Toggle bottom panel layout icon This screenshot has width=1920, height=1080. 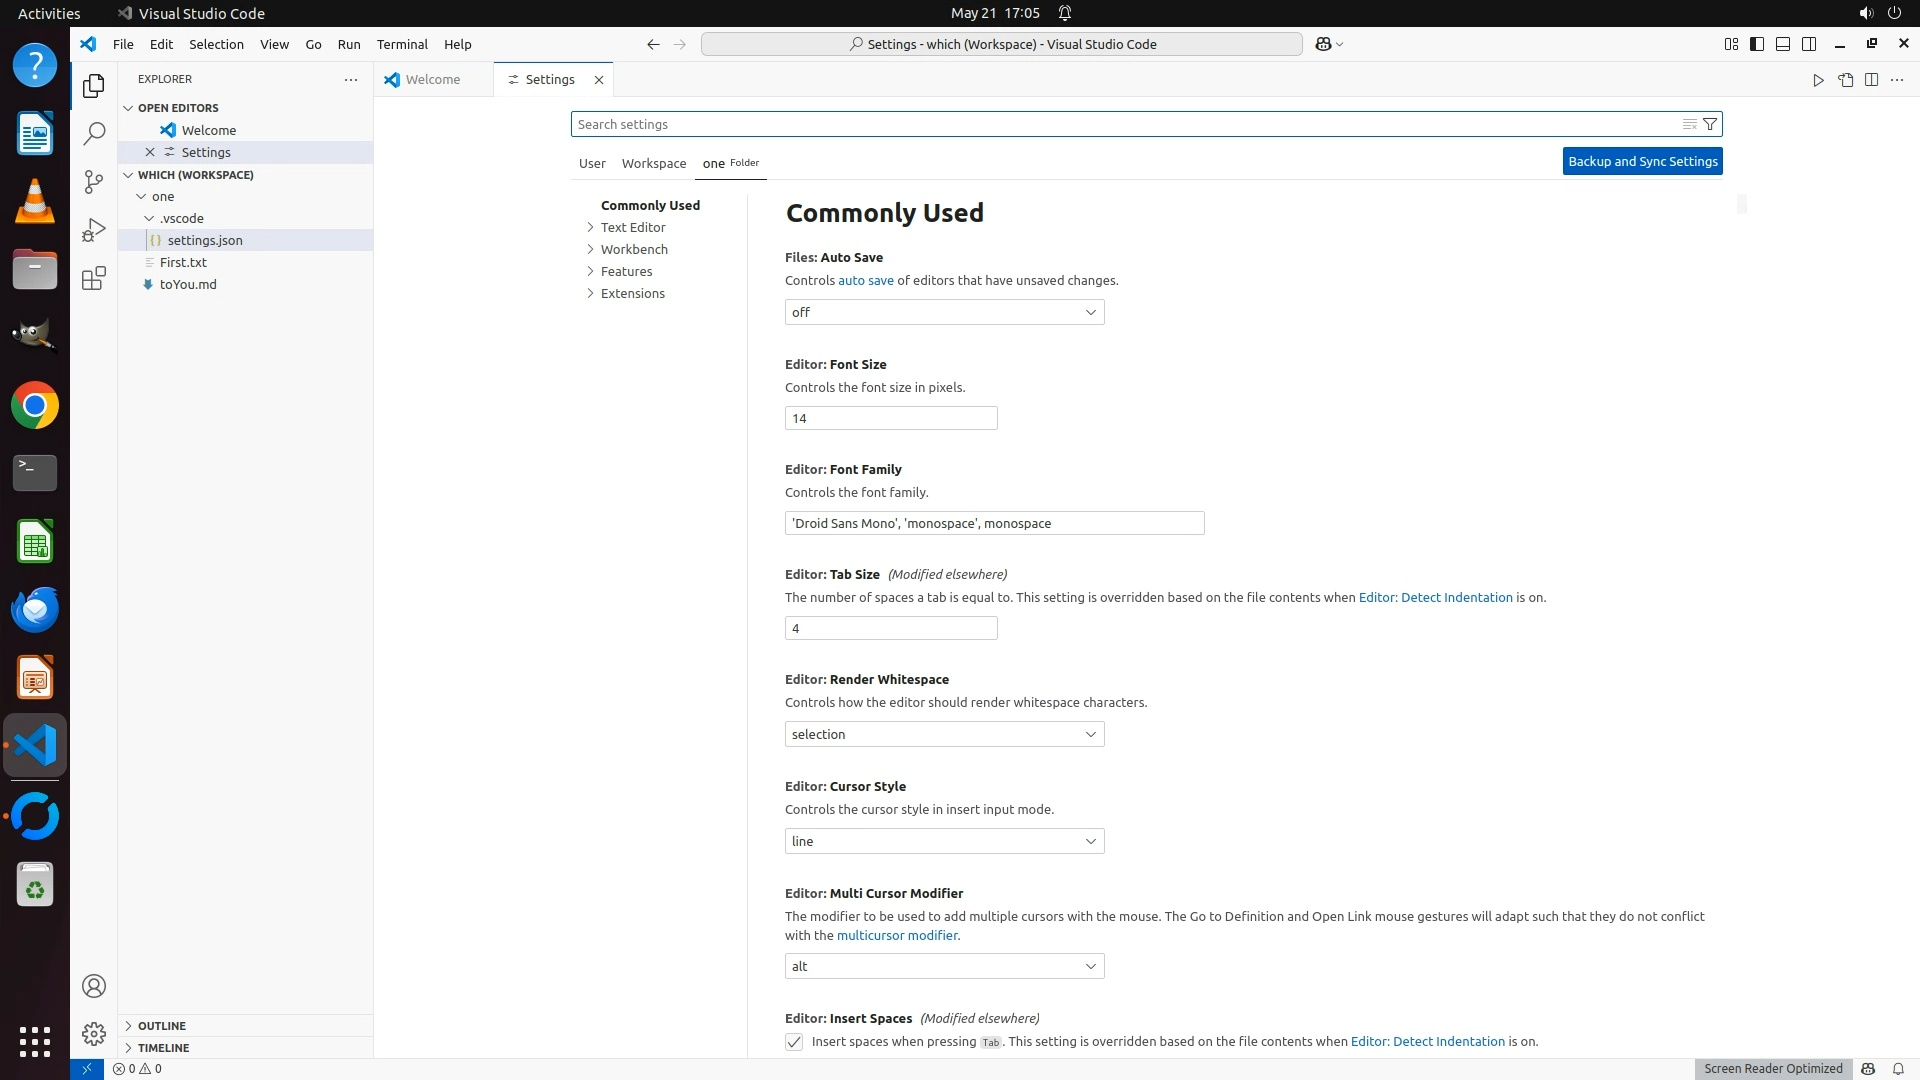coord(1783,44)
